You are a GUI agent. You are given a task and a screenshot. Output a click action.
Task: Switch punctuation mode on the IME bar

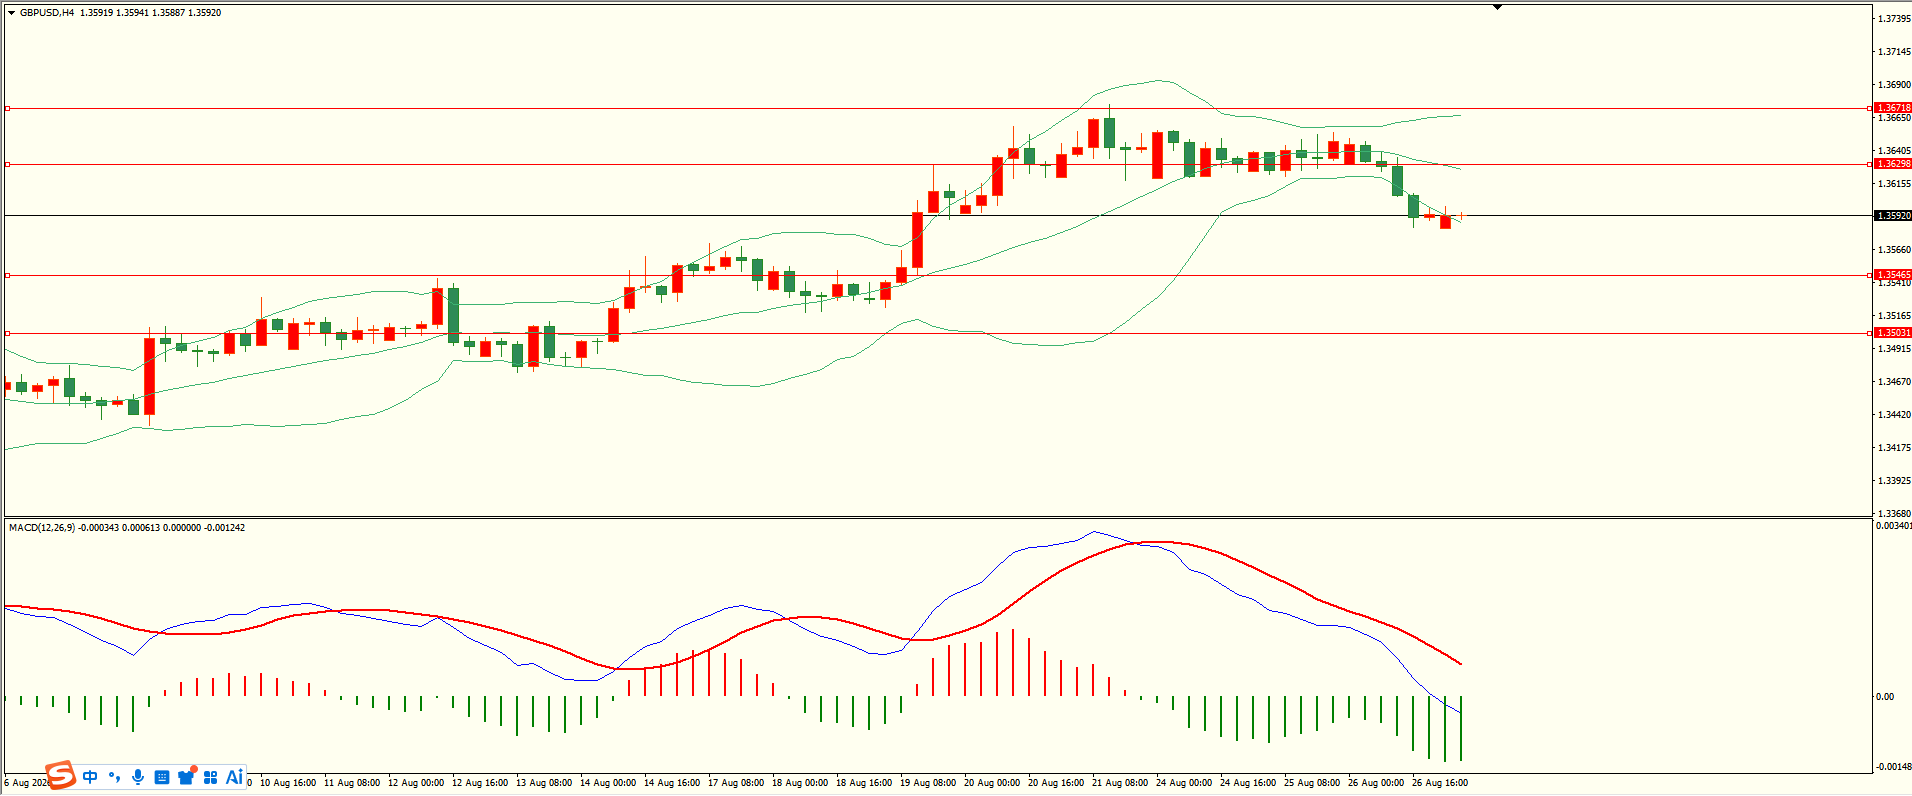click(x=114, y=777)
